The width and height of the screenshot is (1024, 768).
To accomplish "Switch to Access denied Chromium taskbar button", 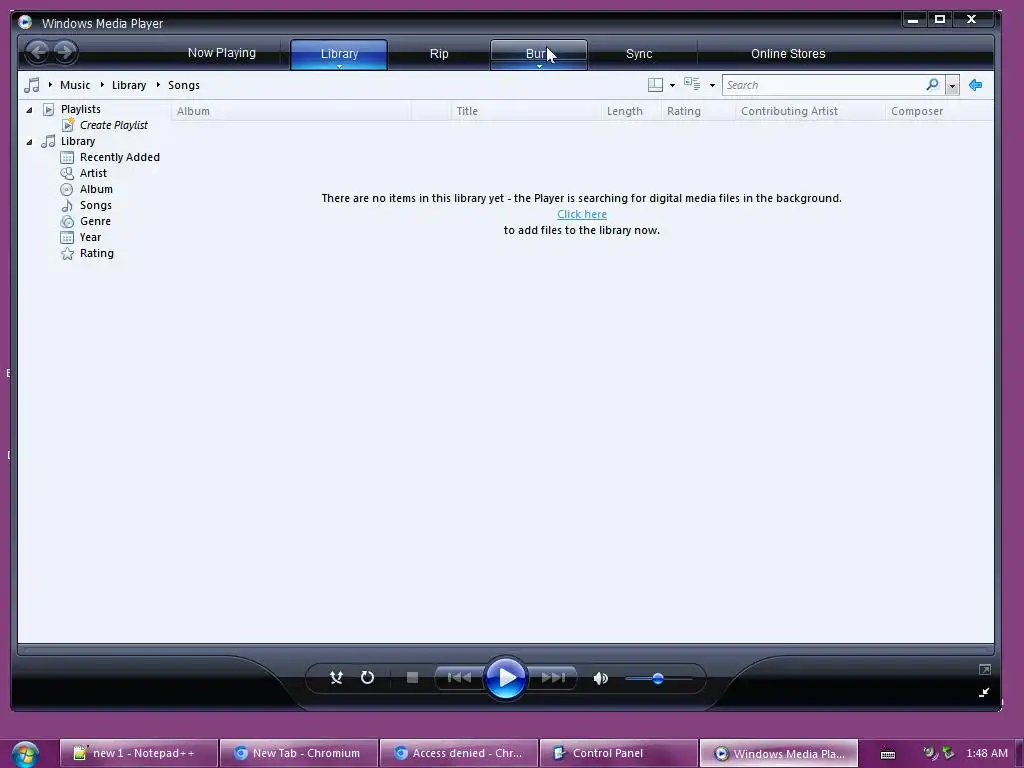I will (x=459, y=753).
